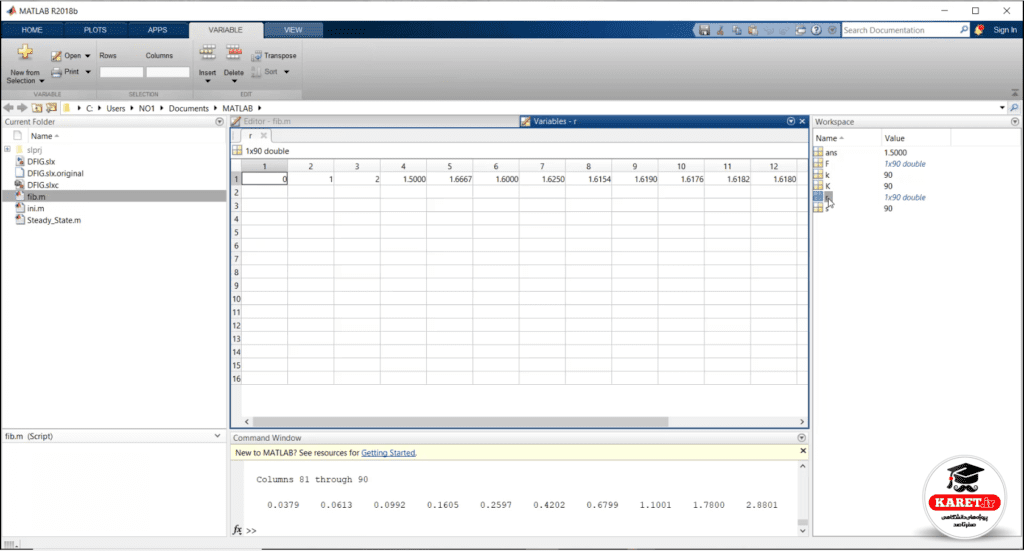Click the DFIG.slx file icon
The height and width of the screenshot is (551, 1024).
coord(20,161)
